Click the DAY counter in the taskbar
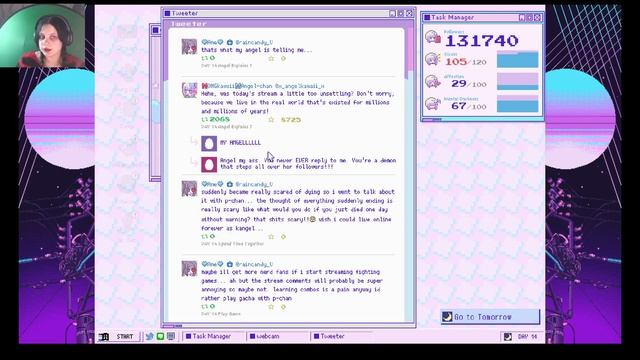 pyautogui.click(x=527, y=337)
